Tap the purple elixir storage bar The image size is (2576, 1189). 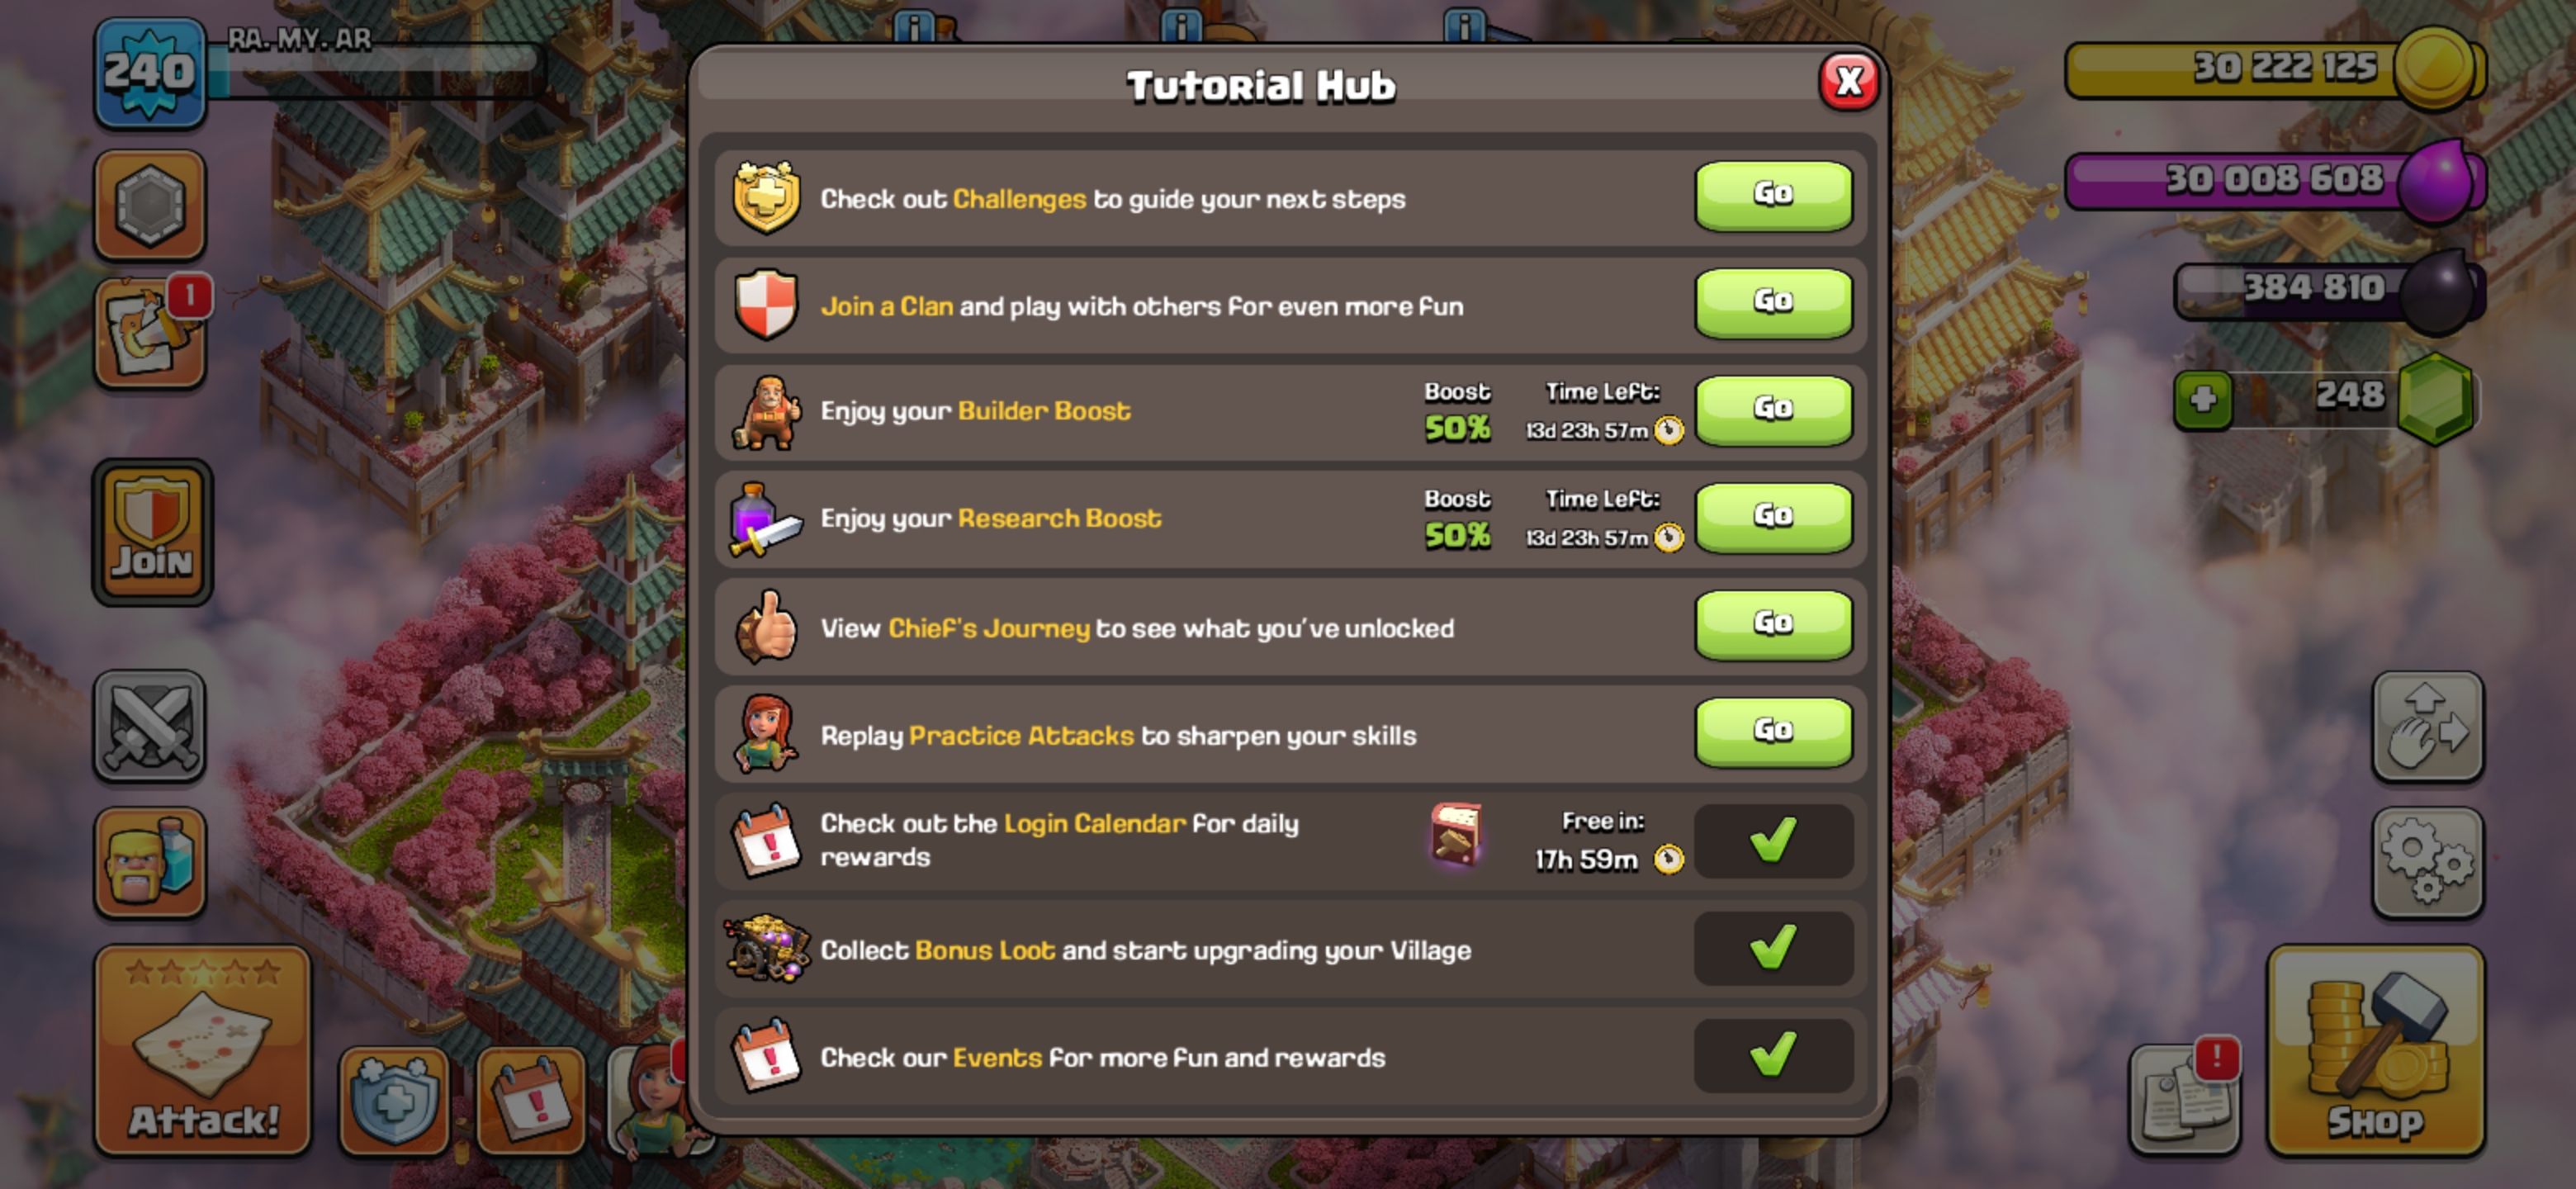pos(2275,181)
